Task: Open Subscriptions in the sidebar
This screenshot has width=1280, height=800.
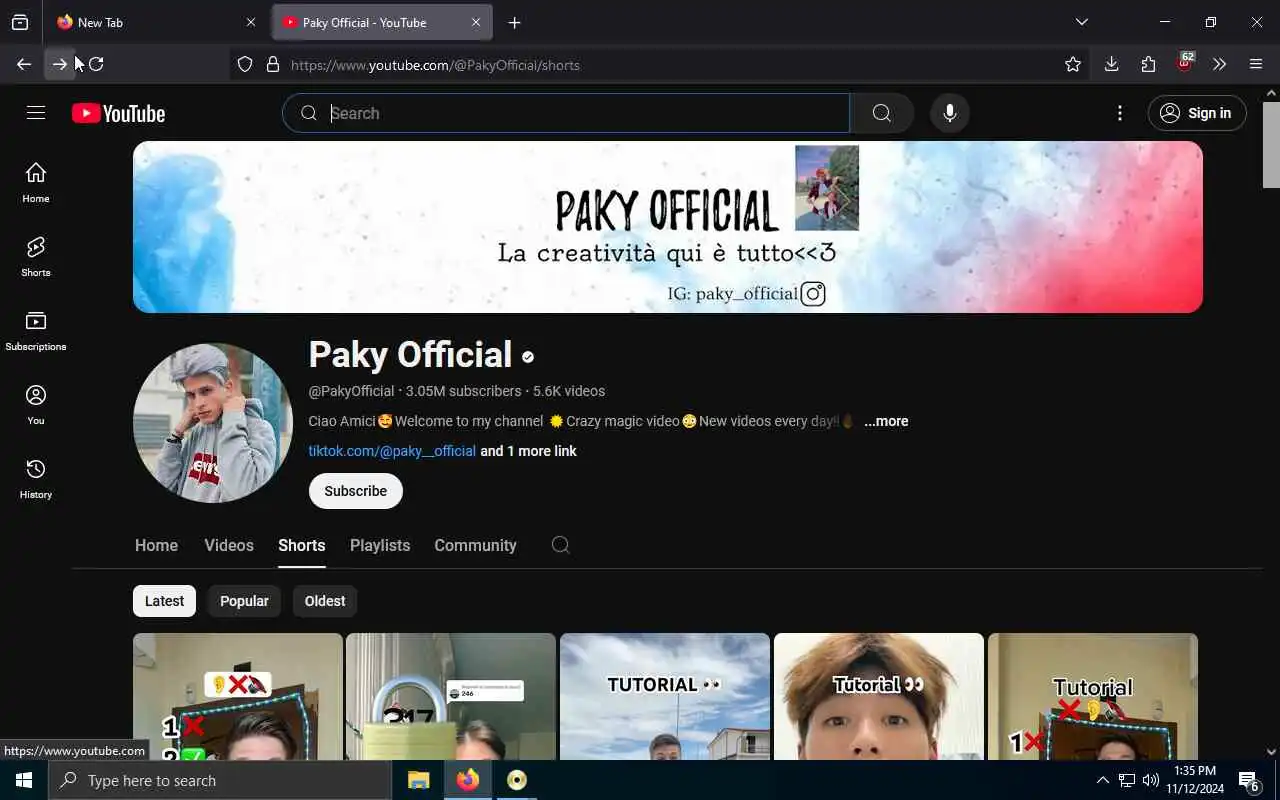Action: coord(36,331)
